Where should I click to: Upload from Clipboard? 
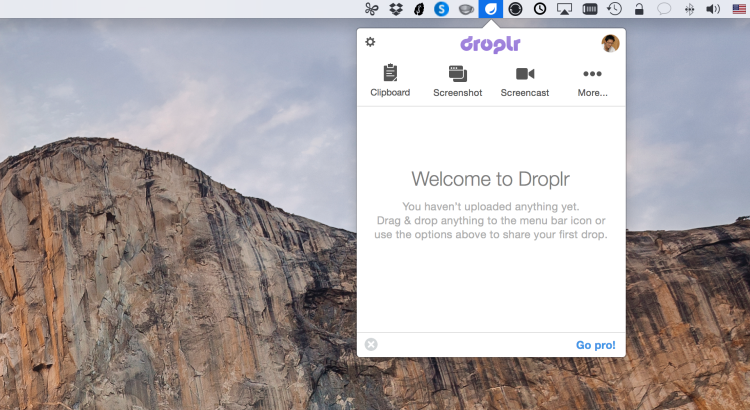point(390,80)
